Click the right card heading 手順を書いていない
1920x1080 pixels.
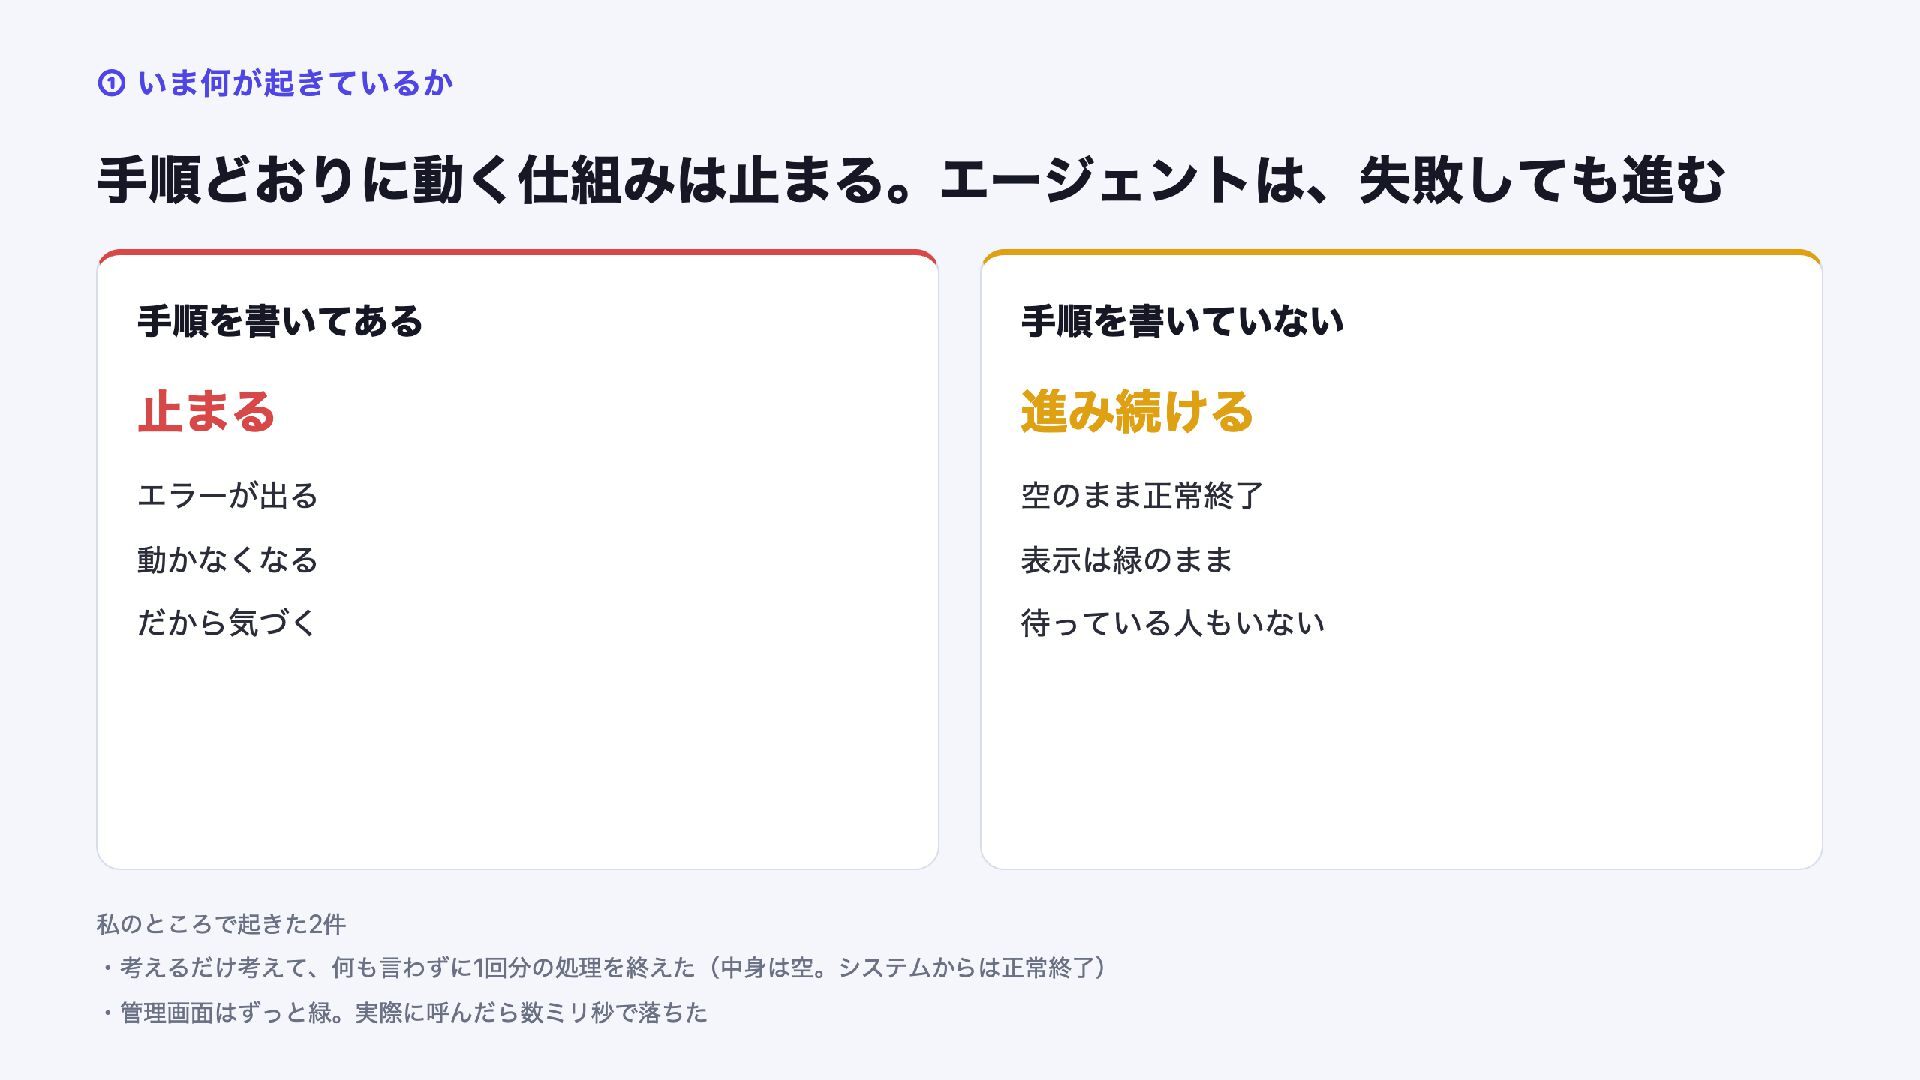[x=1182, y=321]
